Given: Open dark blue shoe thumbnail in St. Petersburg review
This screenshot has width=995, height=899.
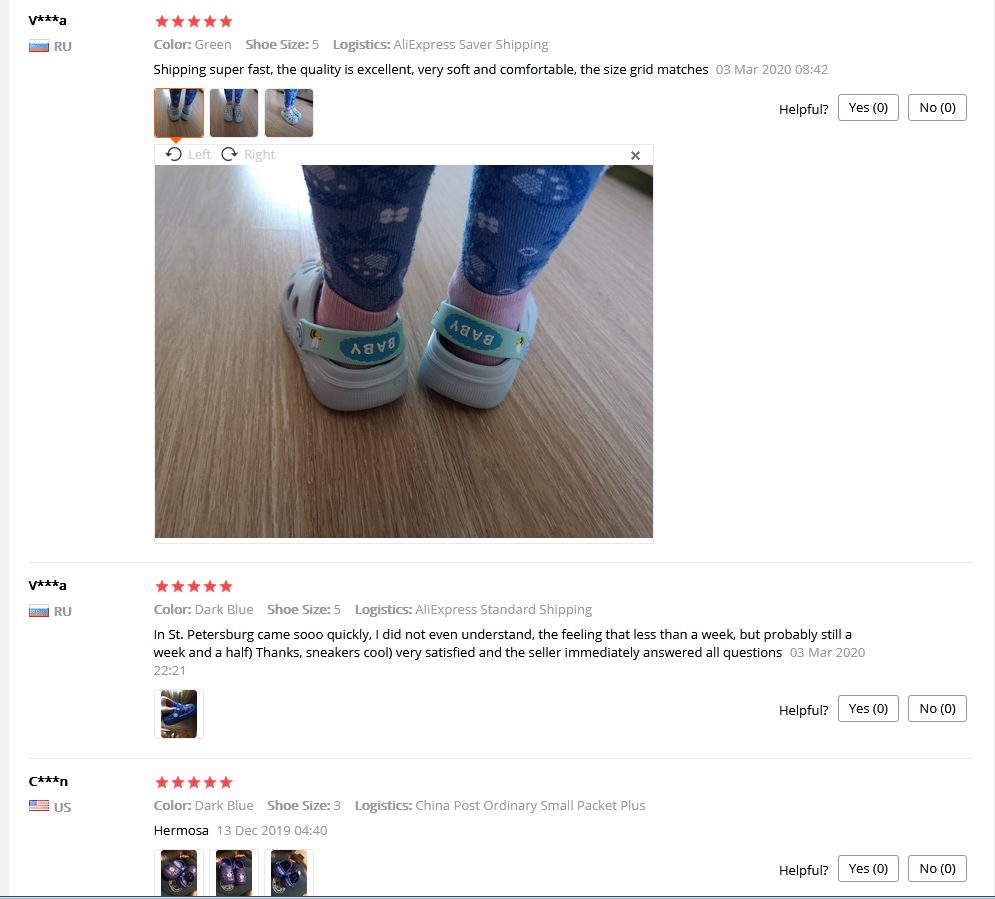Looking at the screenshot, I should pos(179,714).
